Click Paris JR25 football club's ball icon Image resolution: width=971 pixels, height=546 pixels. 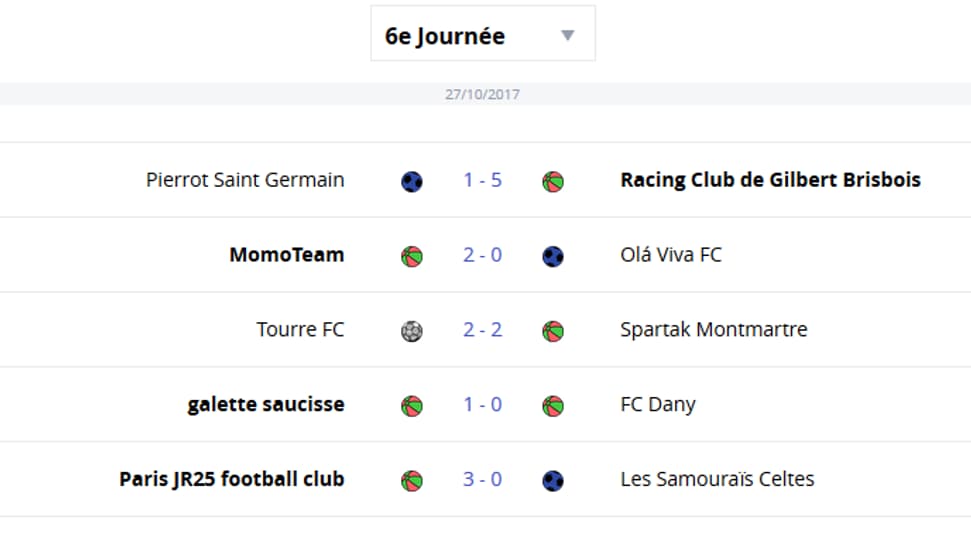[x=412, y=480]
